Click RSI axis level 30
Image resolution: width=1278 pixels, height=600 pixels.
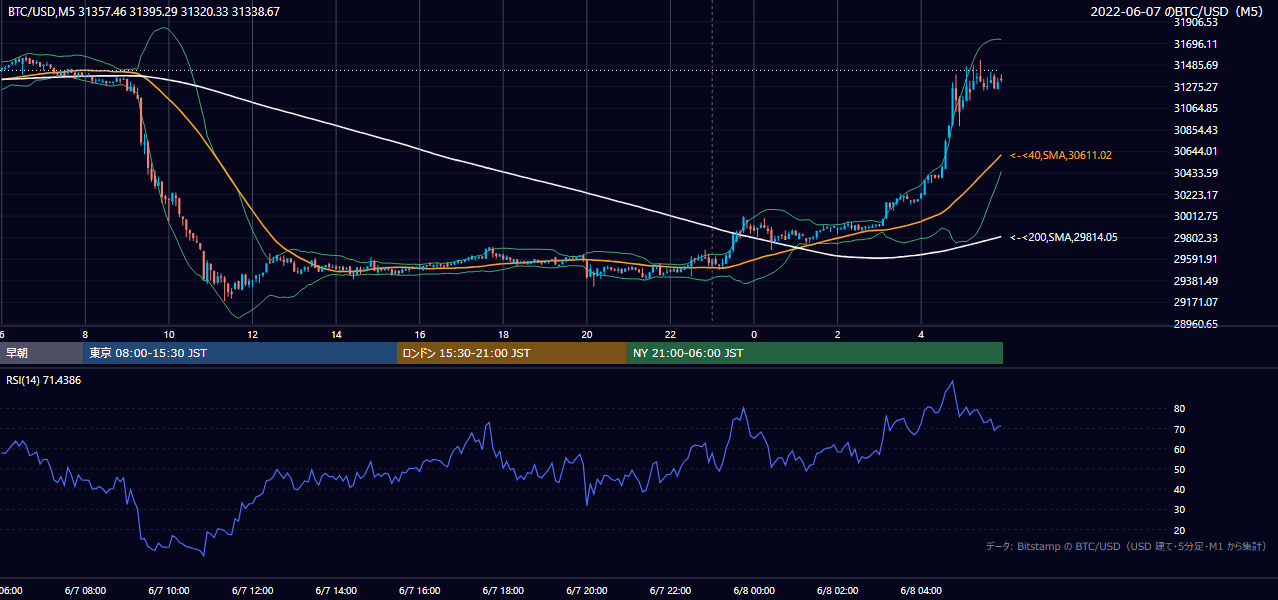coord(1180,509)
